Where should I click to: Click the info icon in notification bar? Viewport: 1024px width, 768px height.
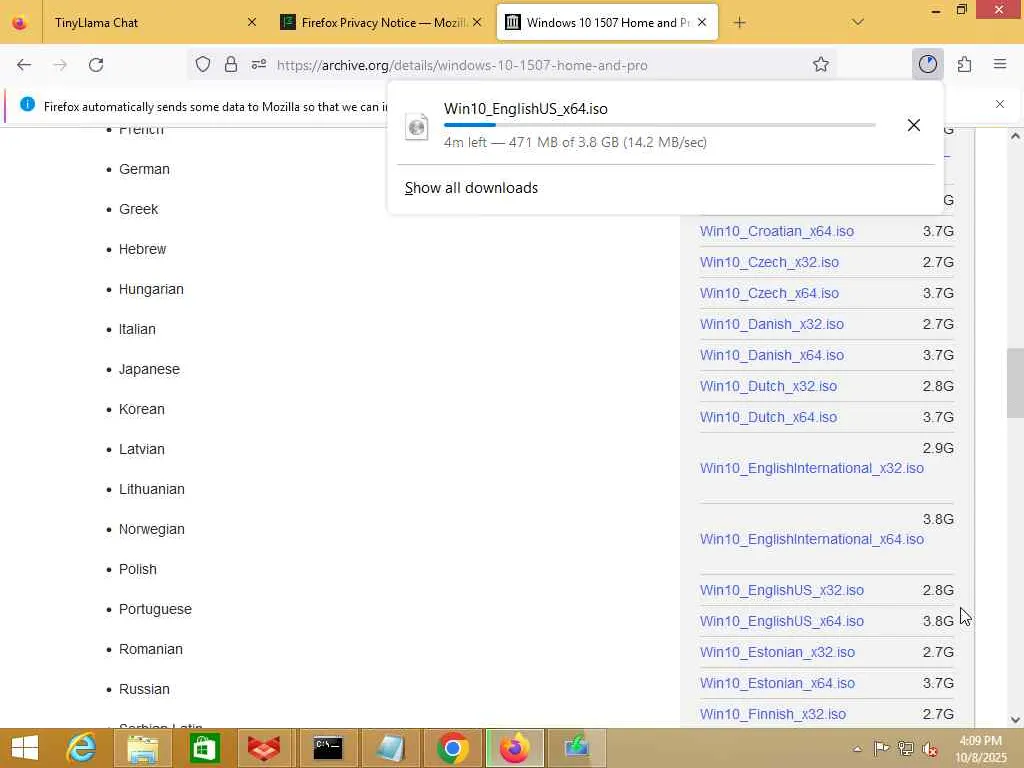coord(27,104)
